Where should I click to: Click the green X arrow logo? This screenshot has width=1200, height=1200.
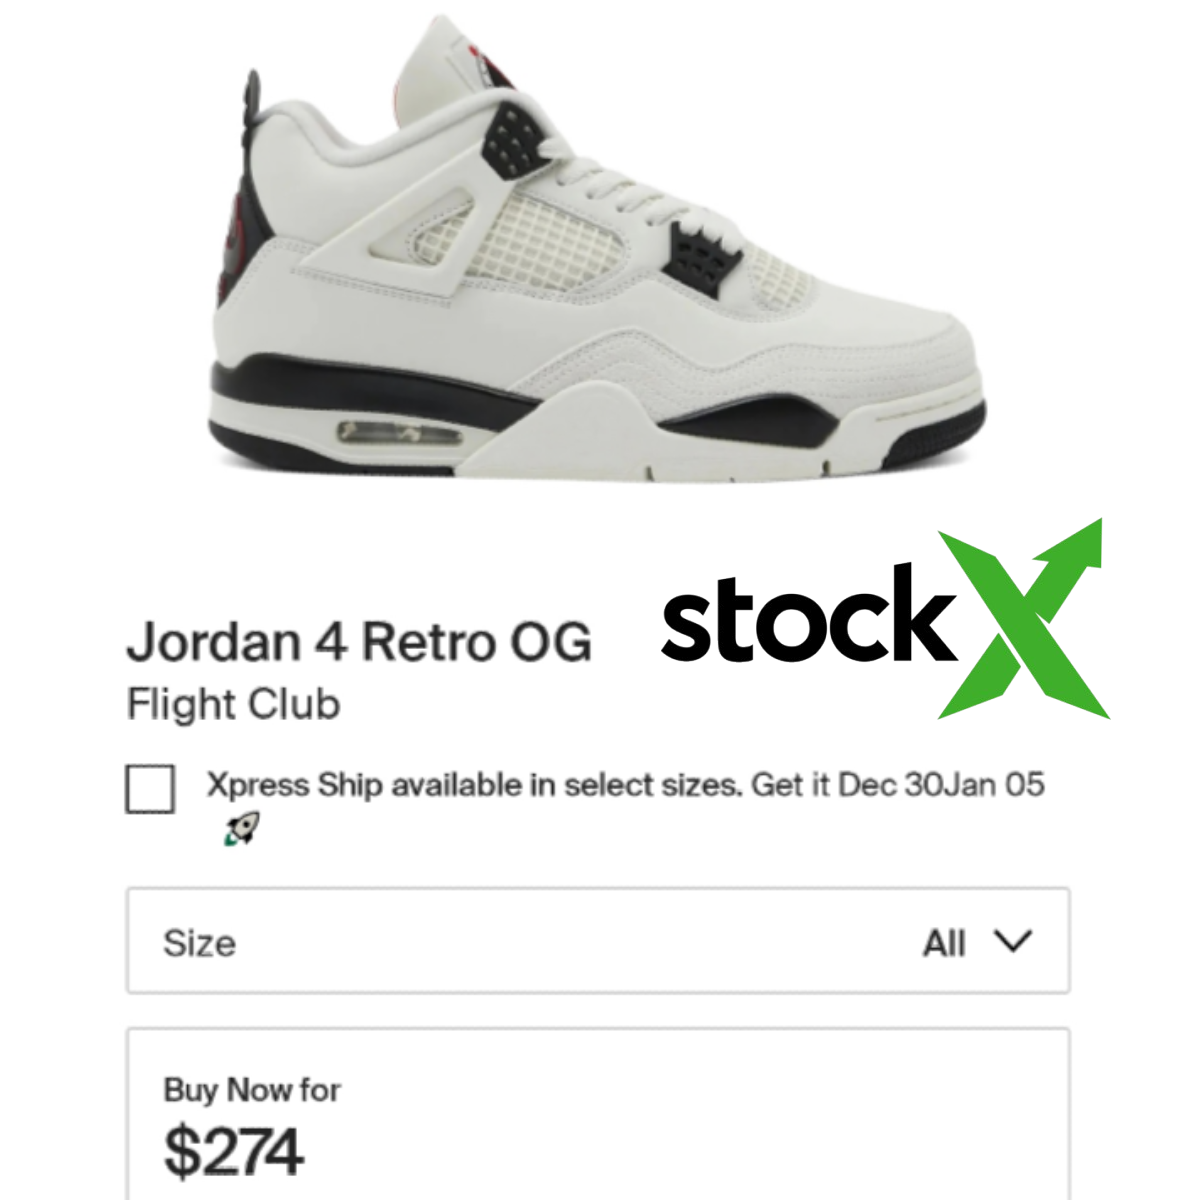[x=1022, y=620]
